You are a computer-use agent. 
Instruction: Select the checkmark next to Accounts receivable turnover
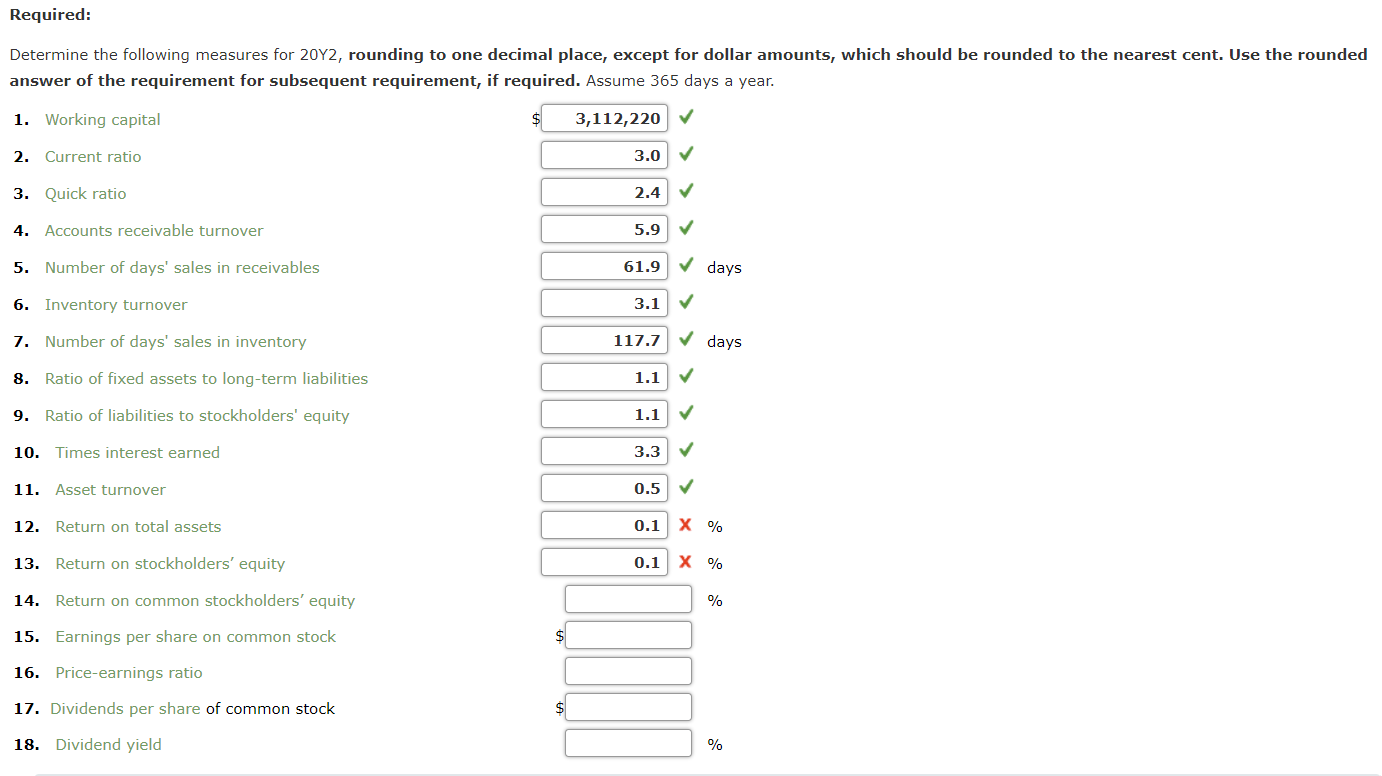pyautogui.click(x=685, y=228)
